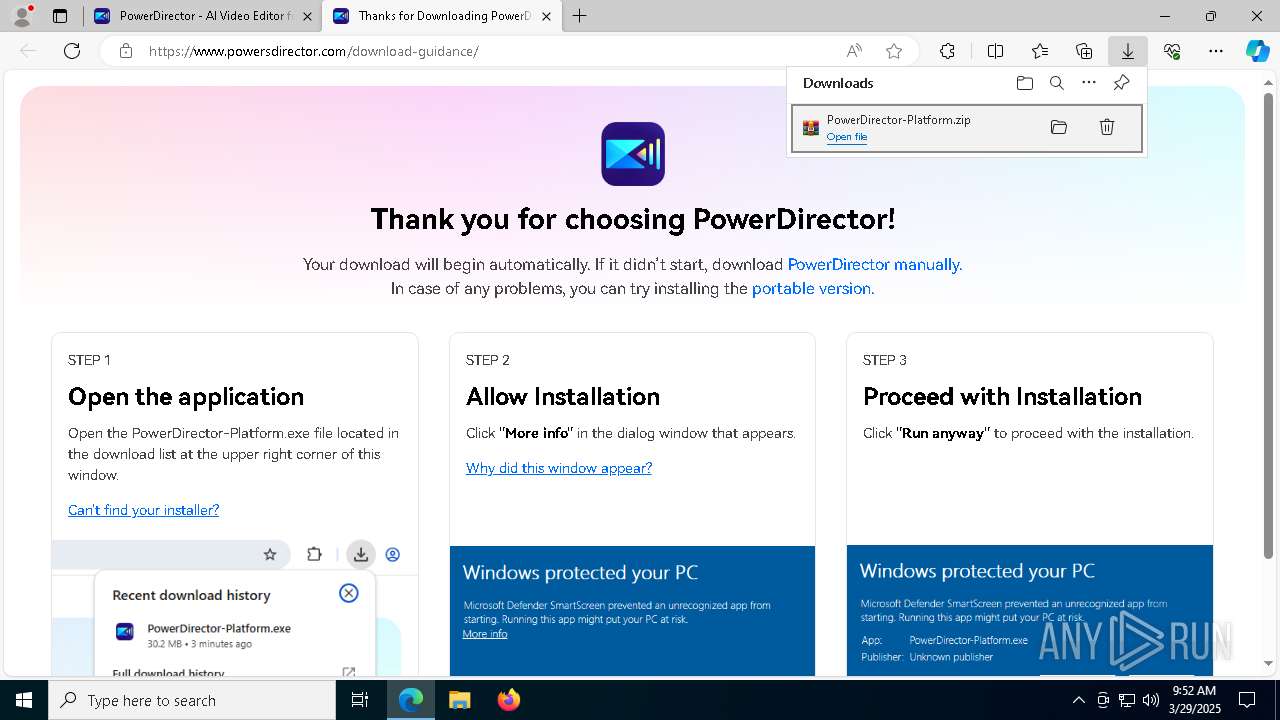Show hidden system tray icons
1280x720 pixels.
1078,700
